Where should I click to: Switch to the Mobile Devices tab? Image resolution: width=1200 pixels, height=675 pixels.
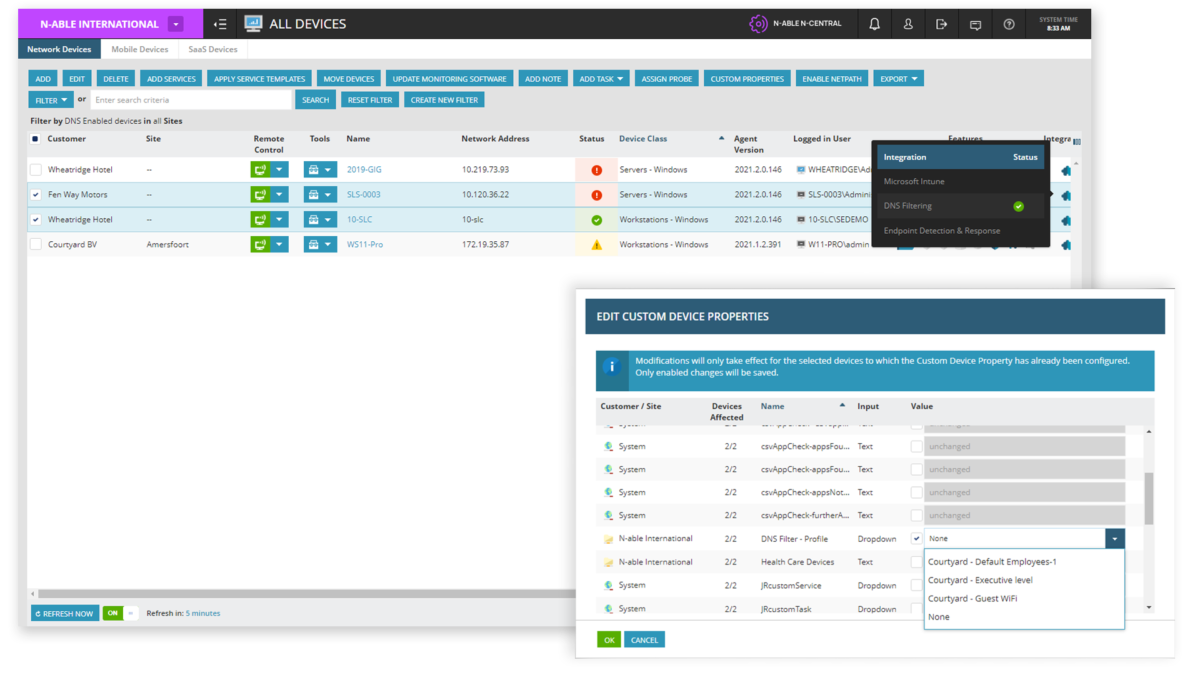(x=140, y=49)
